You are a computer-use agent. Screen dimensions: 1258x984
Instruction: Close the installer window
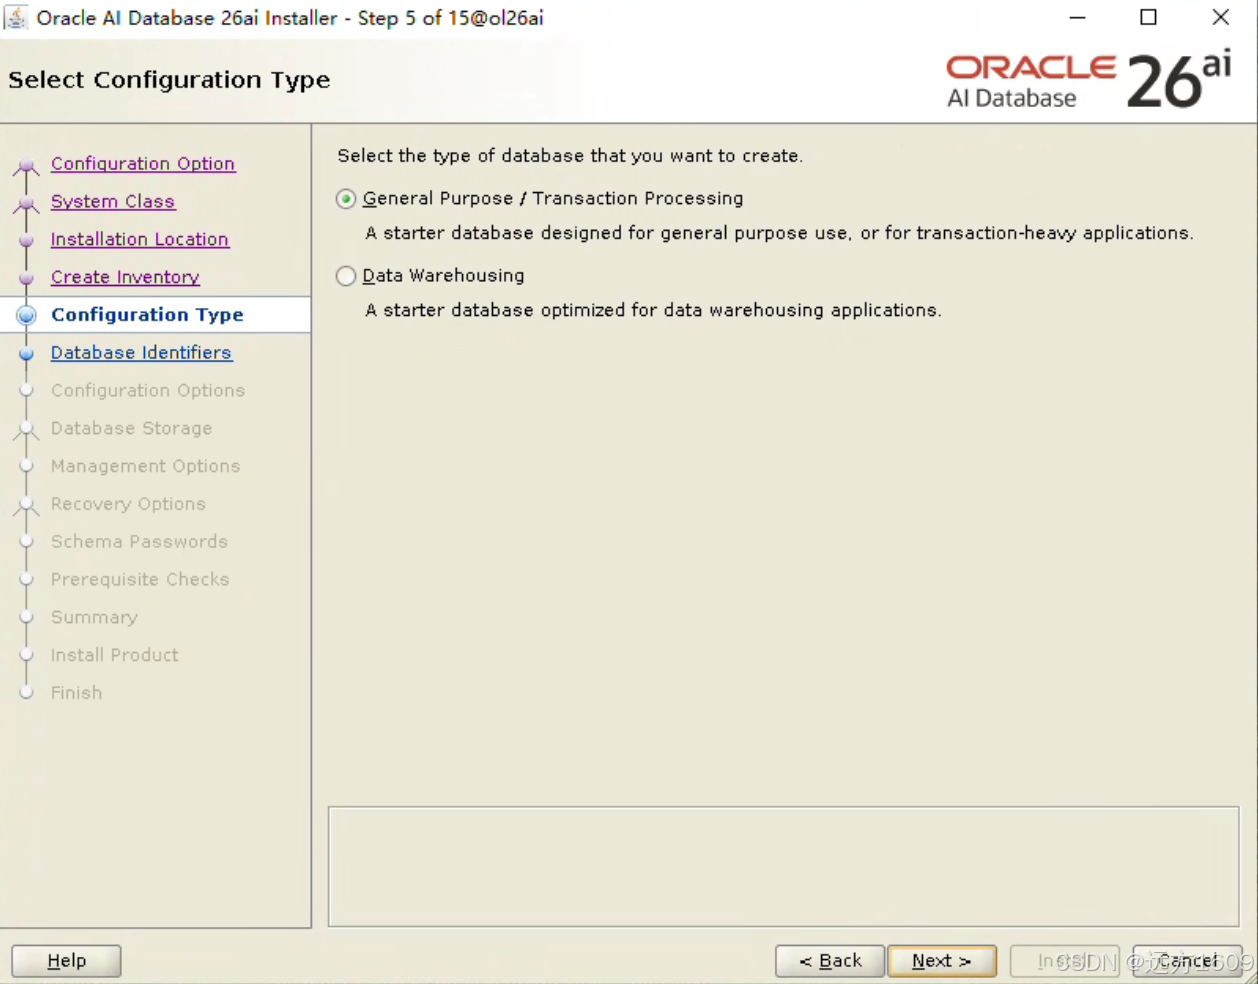pyautogui.click(x=1221, y=17)
